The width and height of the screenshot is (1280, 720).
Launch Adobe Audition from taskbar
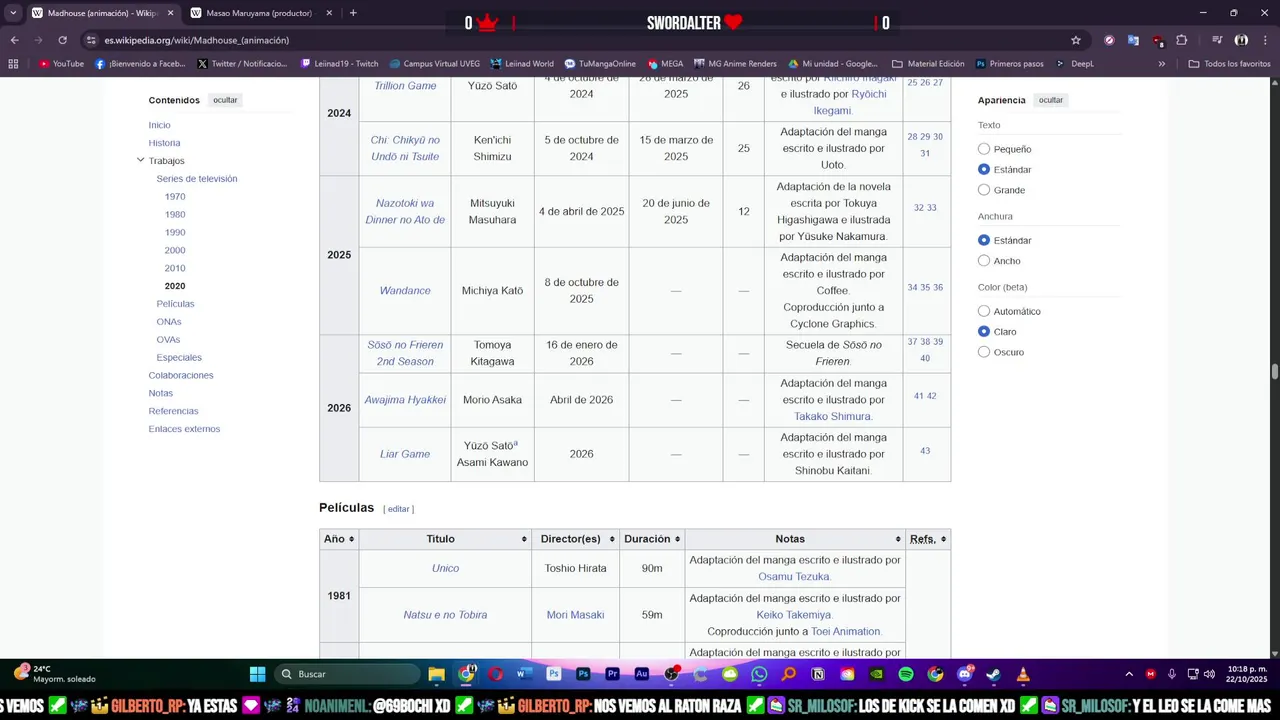tap(642, 674)
